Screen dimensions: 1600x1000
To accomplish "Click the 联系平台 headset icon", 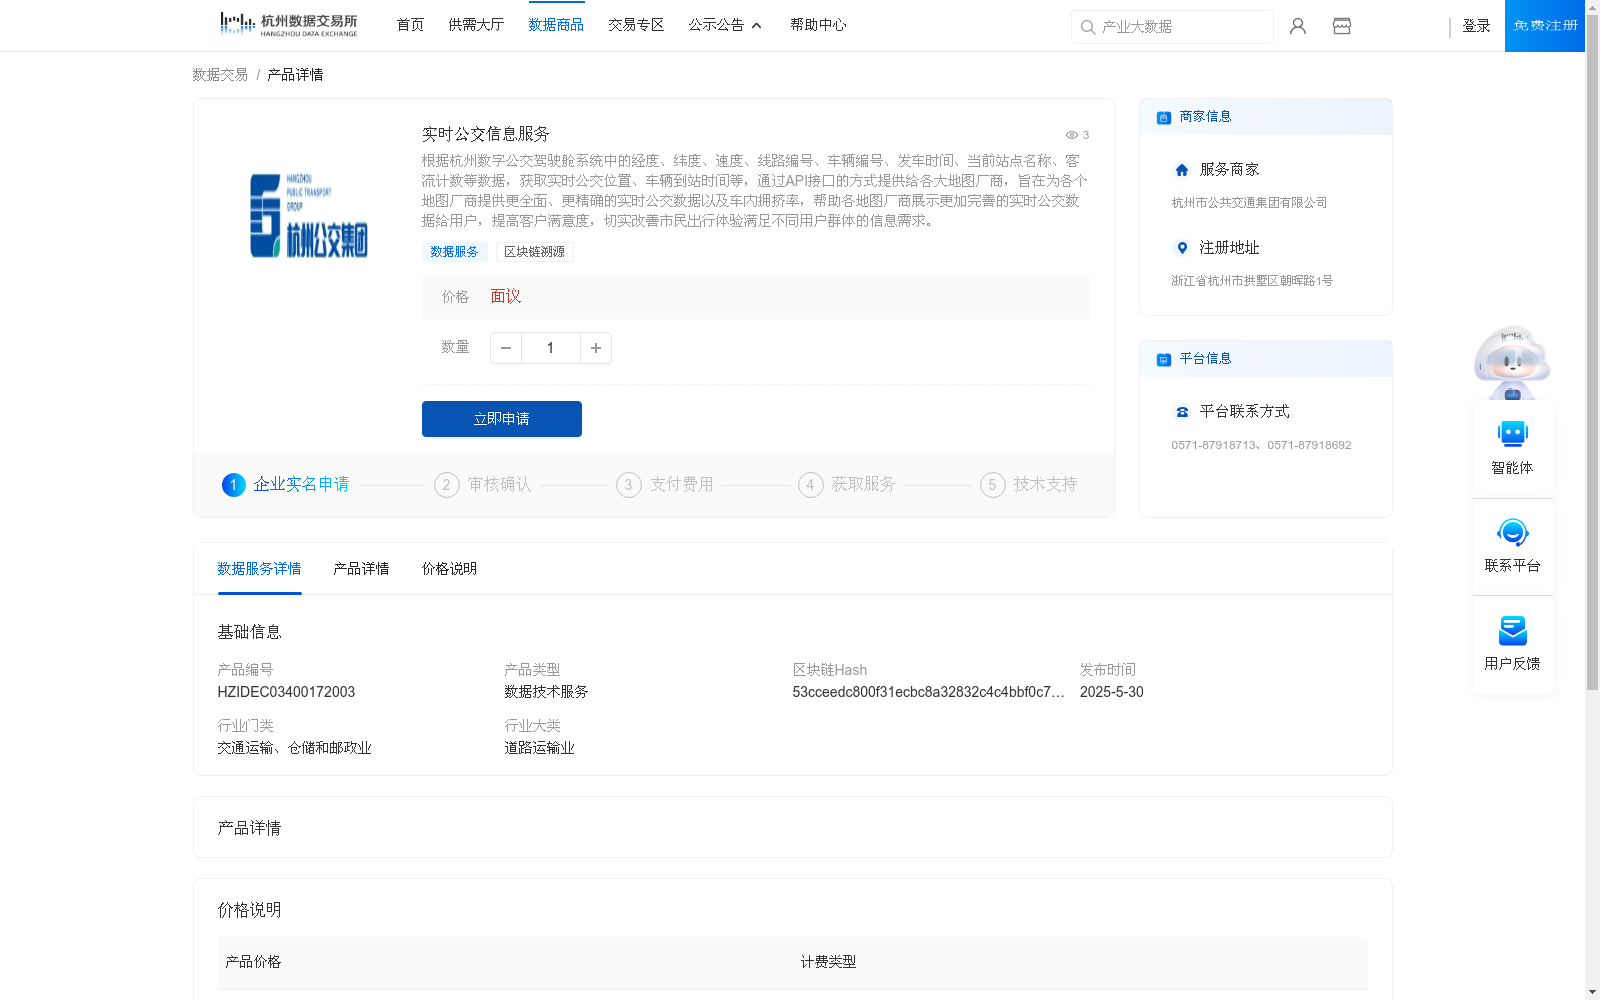I will 1512,533.
